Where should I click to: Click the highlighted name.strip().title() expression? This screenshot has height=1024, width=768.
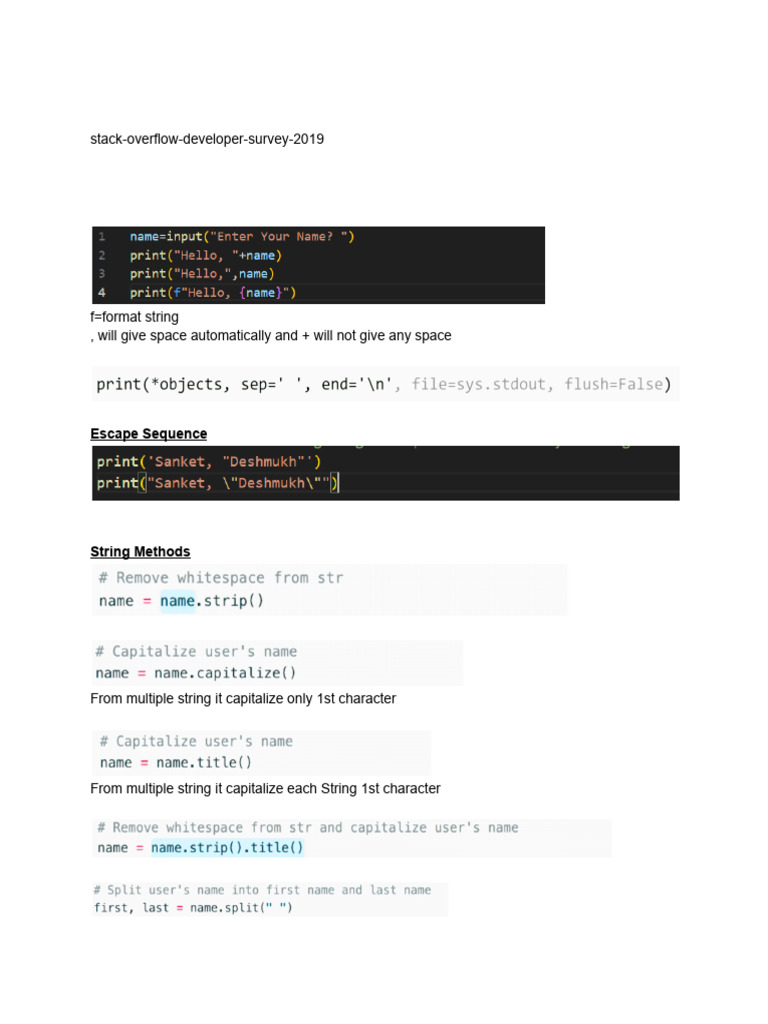click(x=227, y=848)
